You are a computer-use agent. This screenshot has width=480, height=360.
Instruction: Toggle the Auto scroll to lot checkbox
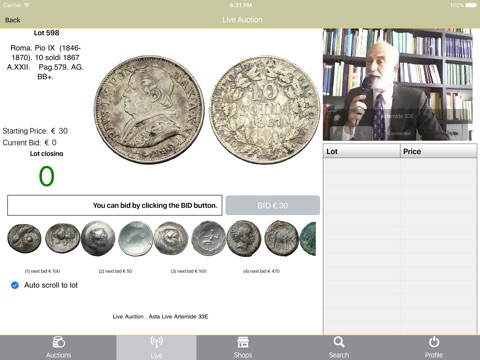coord(15,285)
